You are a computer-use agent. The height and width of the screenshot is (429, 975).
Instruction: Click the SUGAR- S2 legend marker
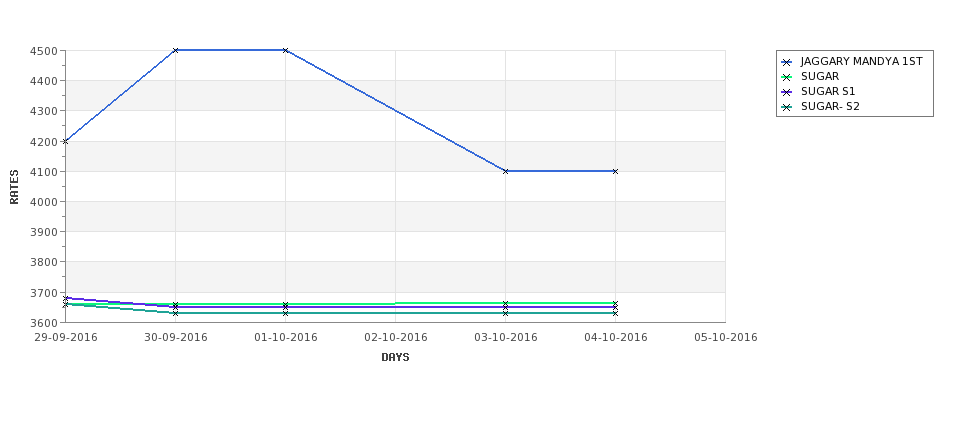coord(787,107)
